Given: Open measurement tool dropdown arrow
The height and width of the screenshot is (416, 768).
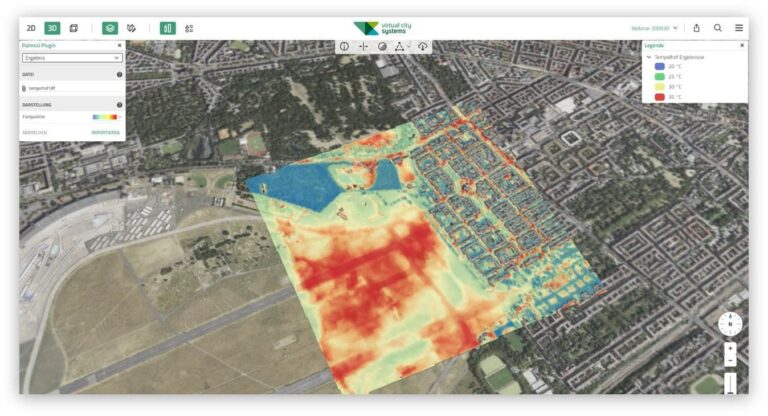Looking at the screenshot, I should click(x=408, y=47).
